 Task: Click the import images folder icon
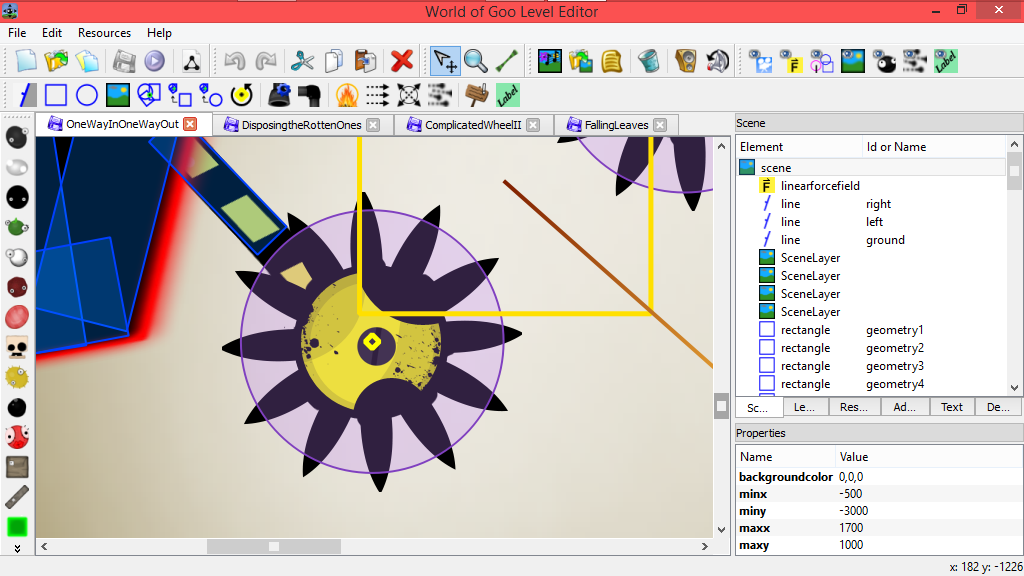coord(581,61)
